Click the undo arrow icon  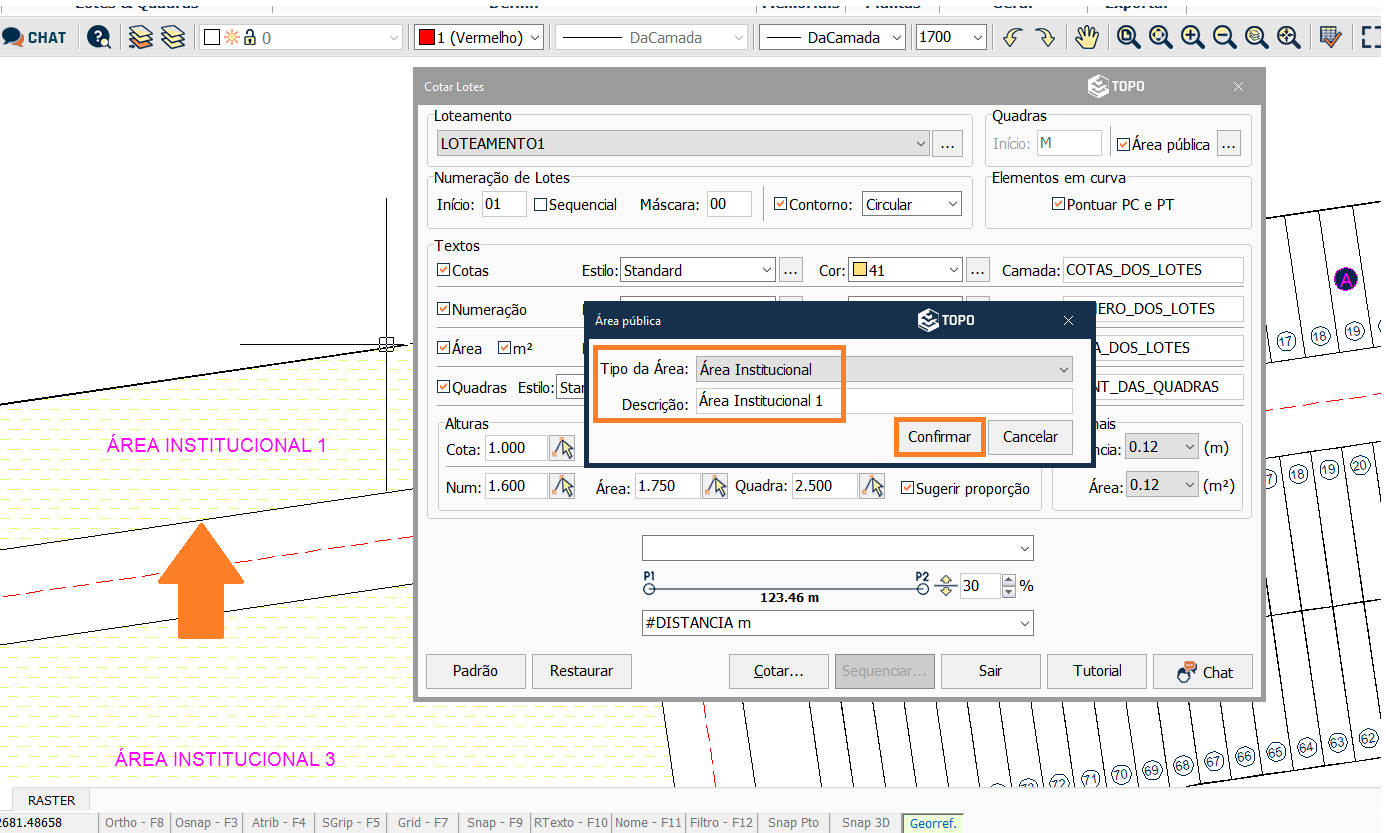pyautogui.click(x=1013, y=38)
